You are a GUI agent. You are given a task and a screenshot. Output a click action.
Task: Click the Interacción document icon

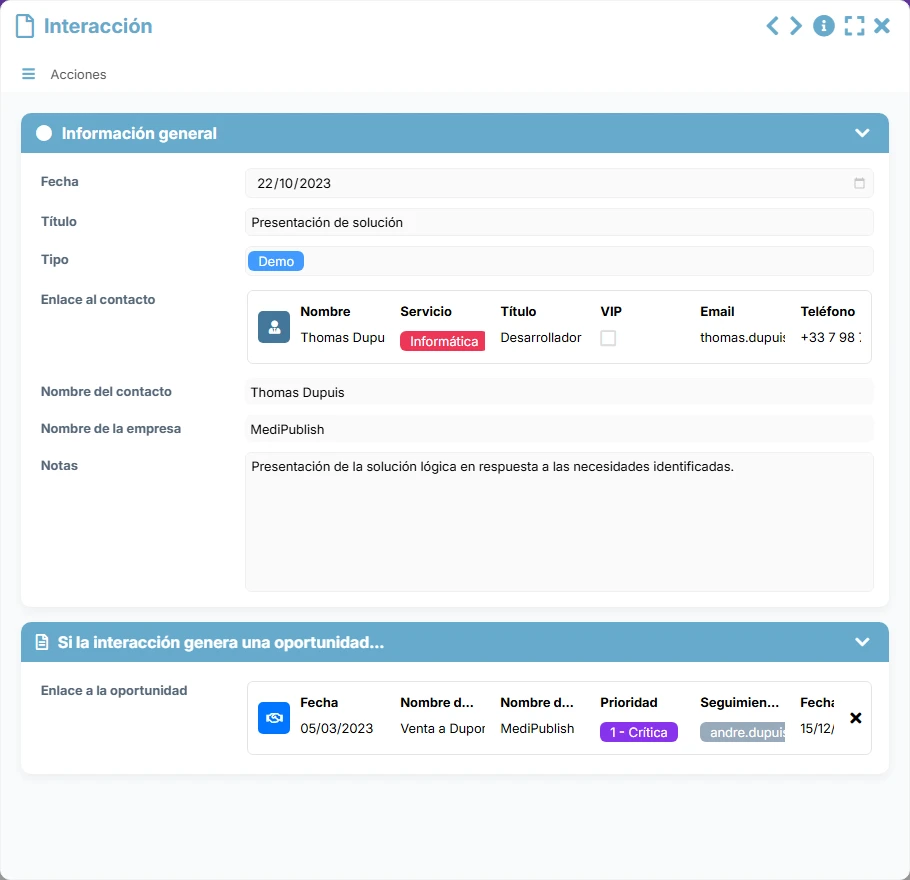25,26
